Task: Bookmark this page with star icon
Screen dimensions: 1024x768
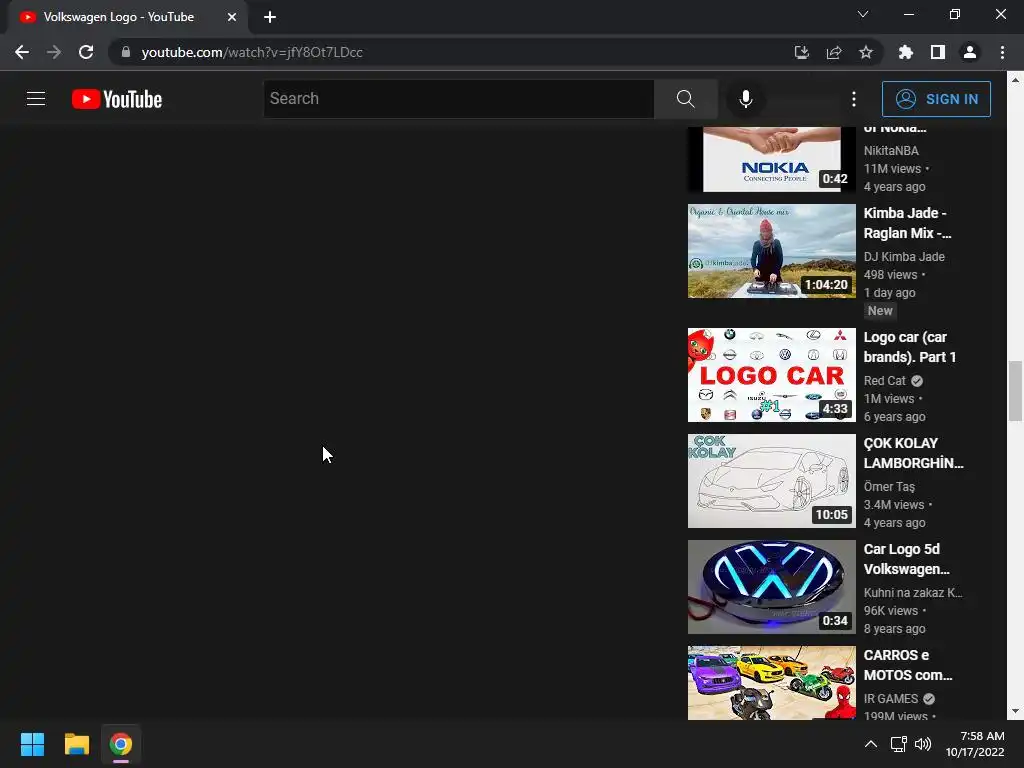Action: click(x=866, y=52)
